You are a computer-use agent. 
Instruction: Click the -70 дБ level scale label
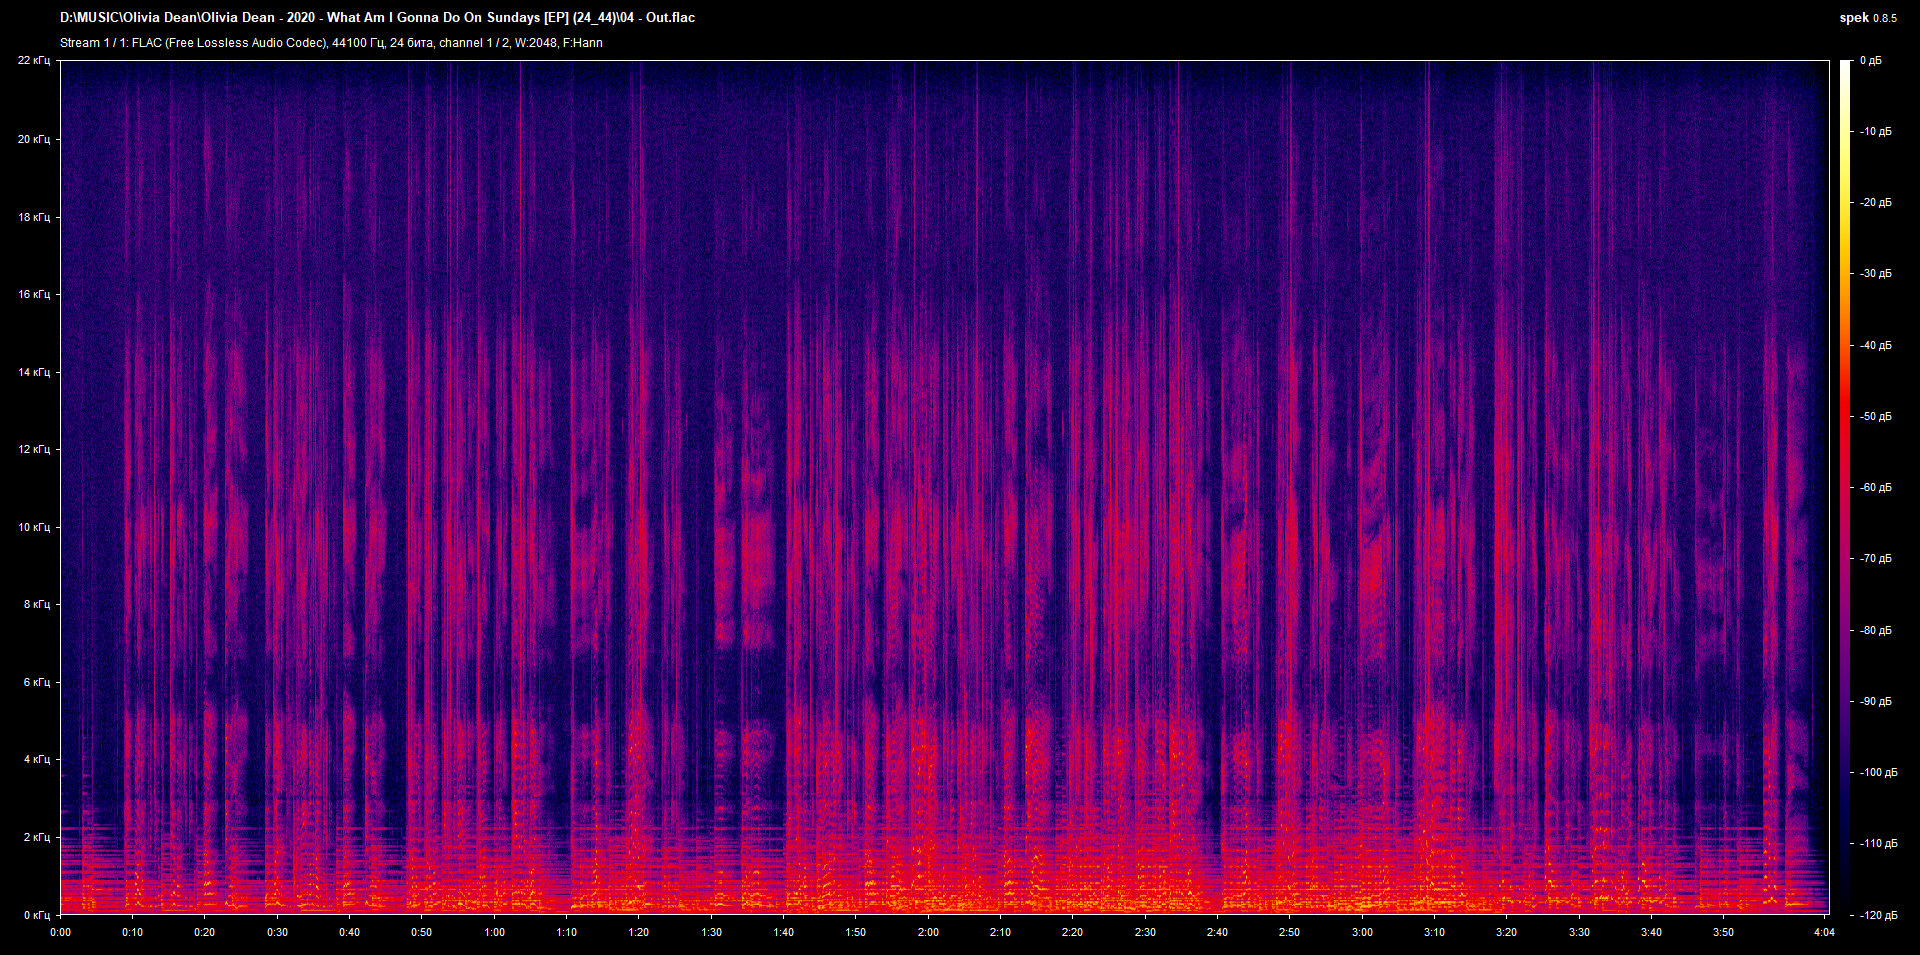(1875, 559)
